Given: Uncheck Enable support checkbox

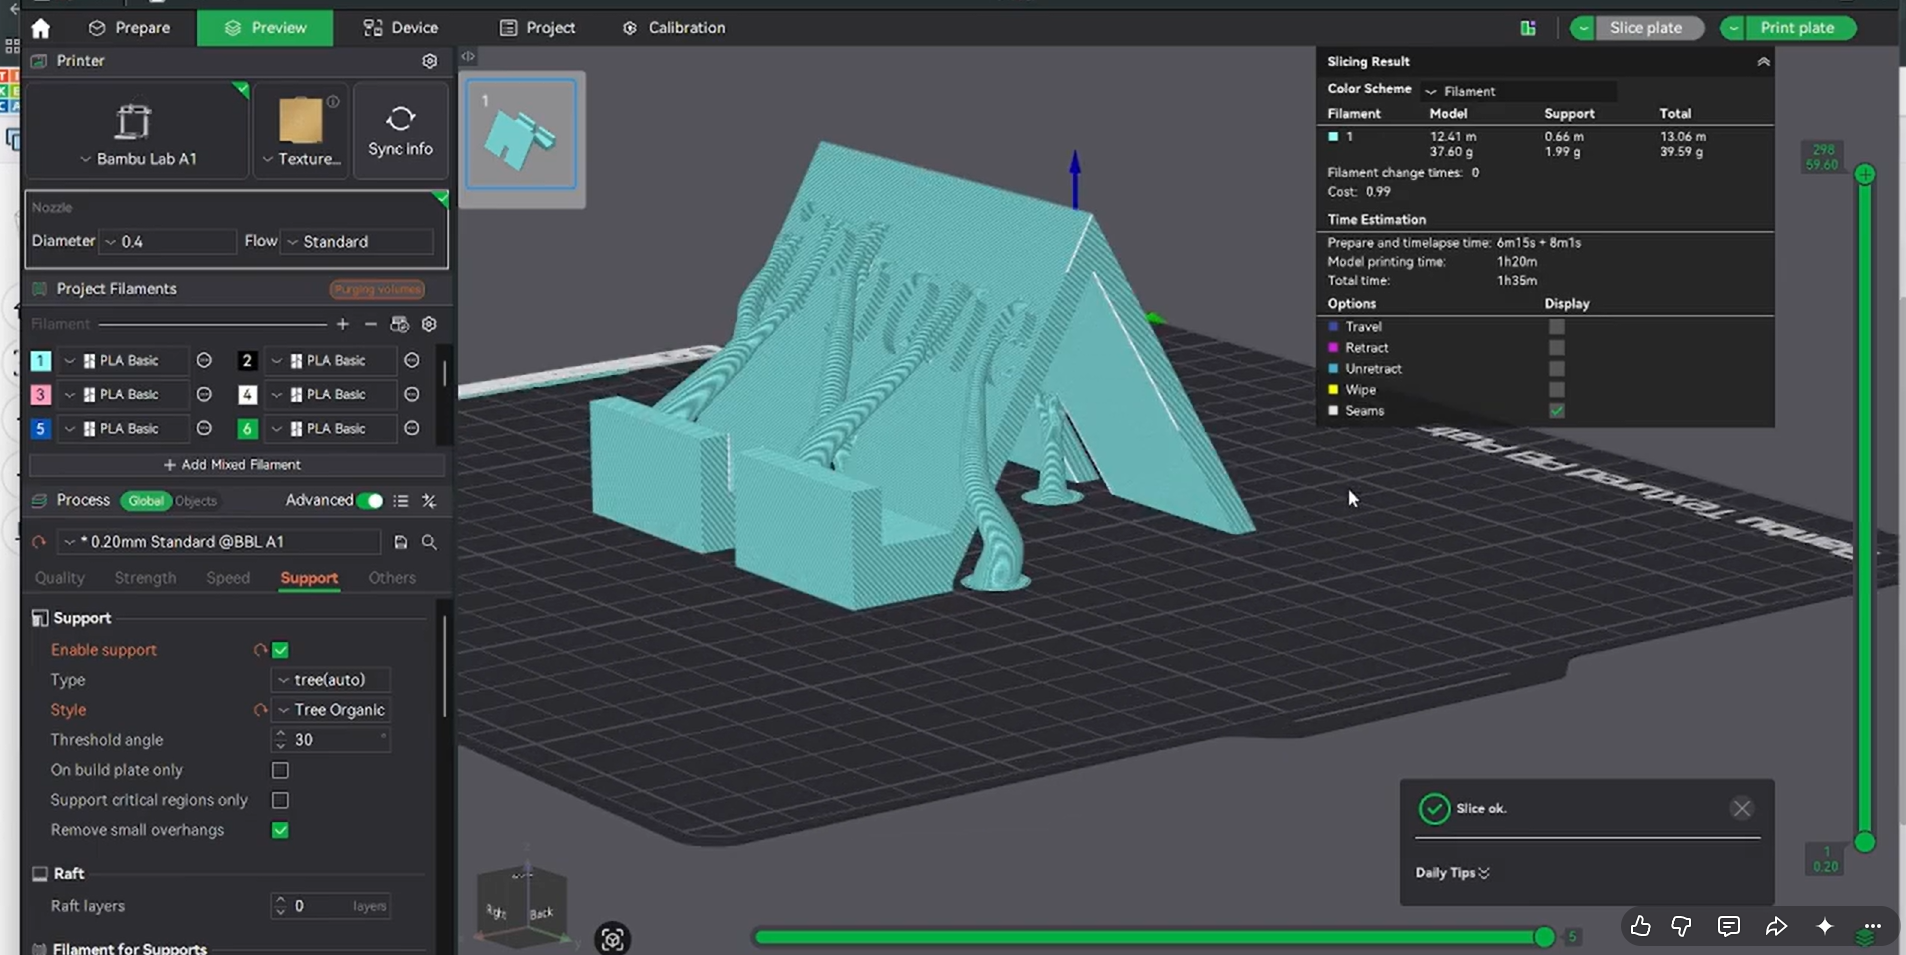Looking at the screenshot, I should (280, 650).
